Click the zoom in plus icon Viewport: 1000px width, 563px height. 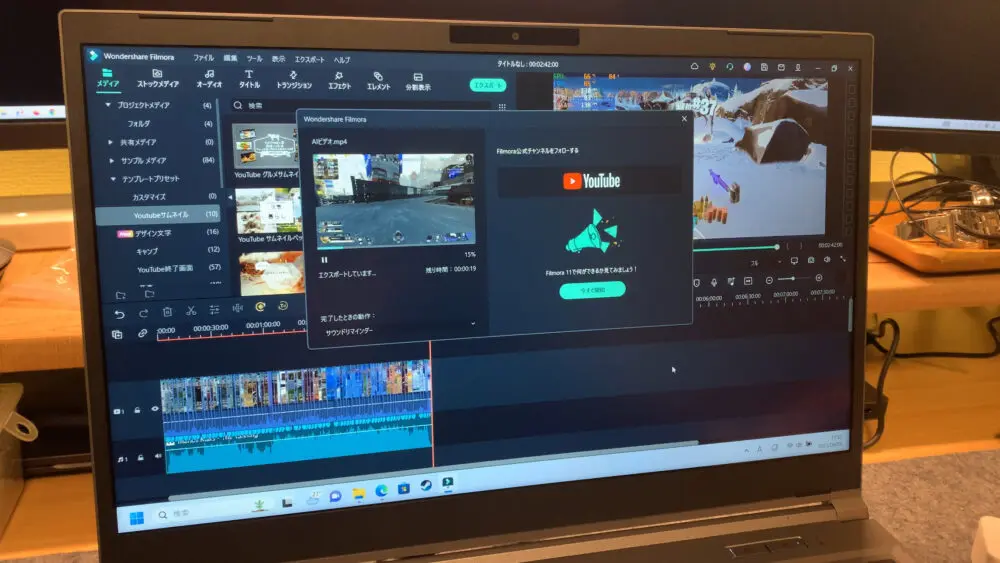819,278
